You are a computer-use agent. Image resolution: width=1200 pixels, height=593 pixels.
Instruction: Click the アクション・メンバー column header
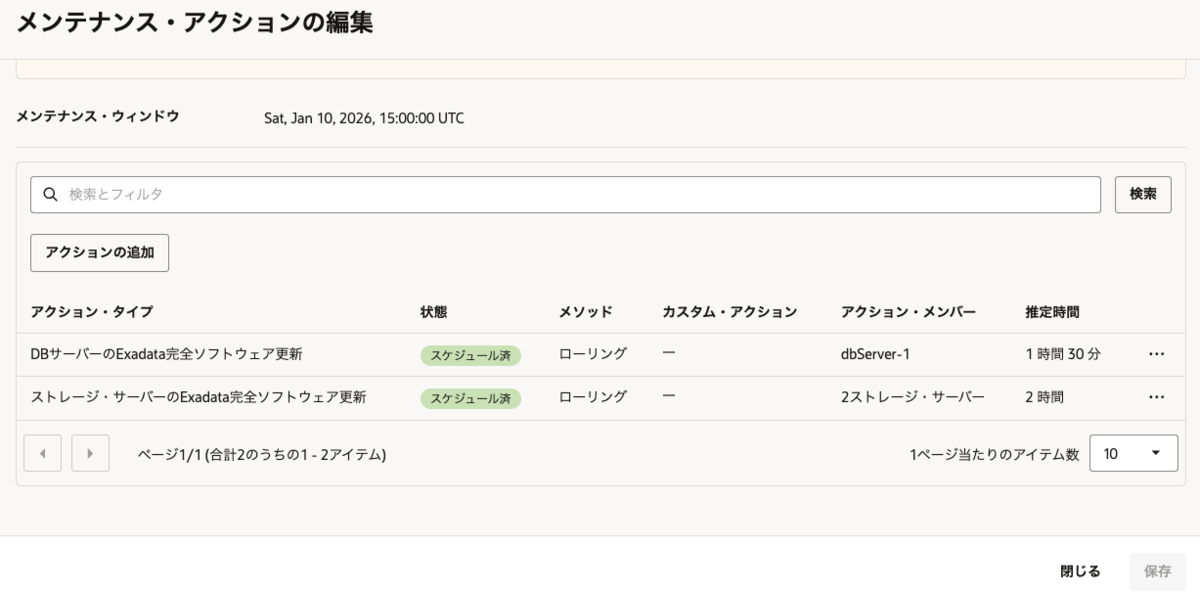(x=908, y=312)
